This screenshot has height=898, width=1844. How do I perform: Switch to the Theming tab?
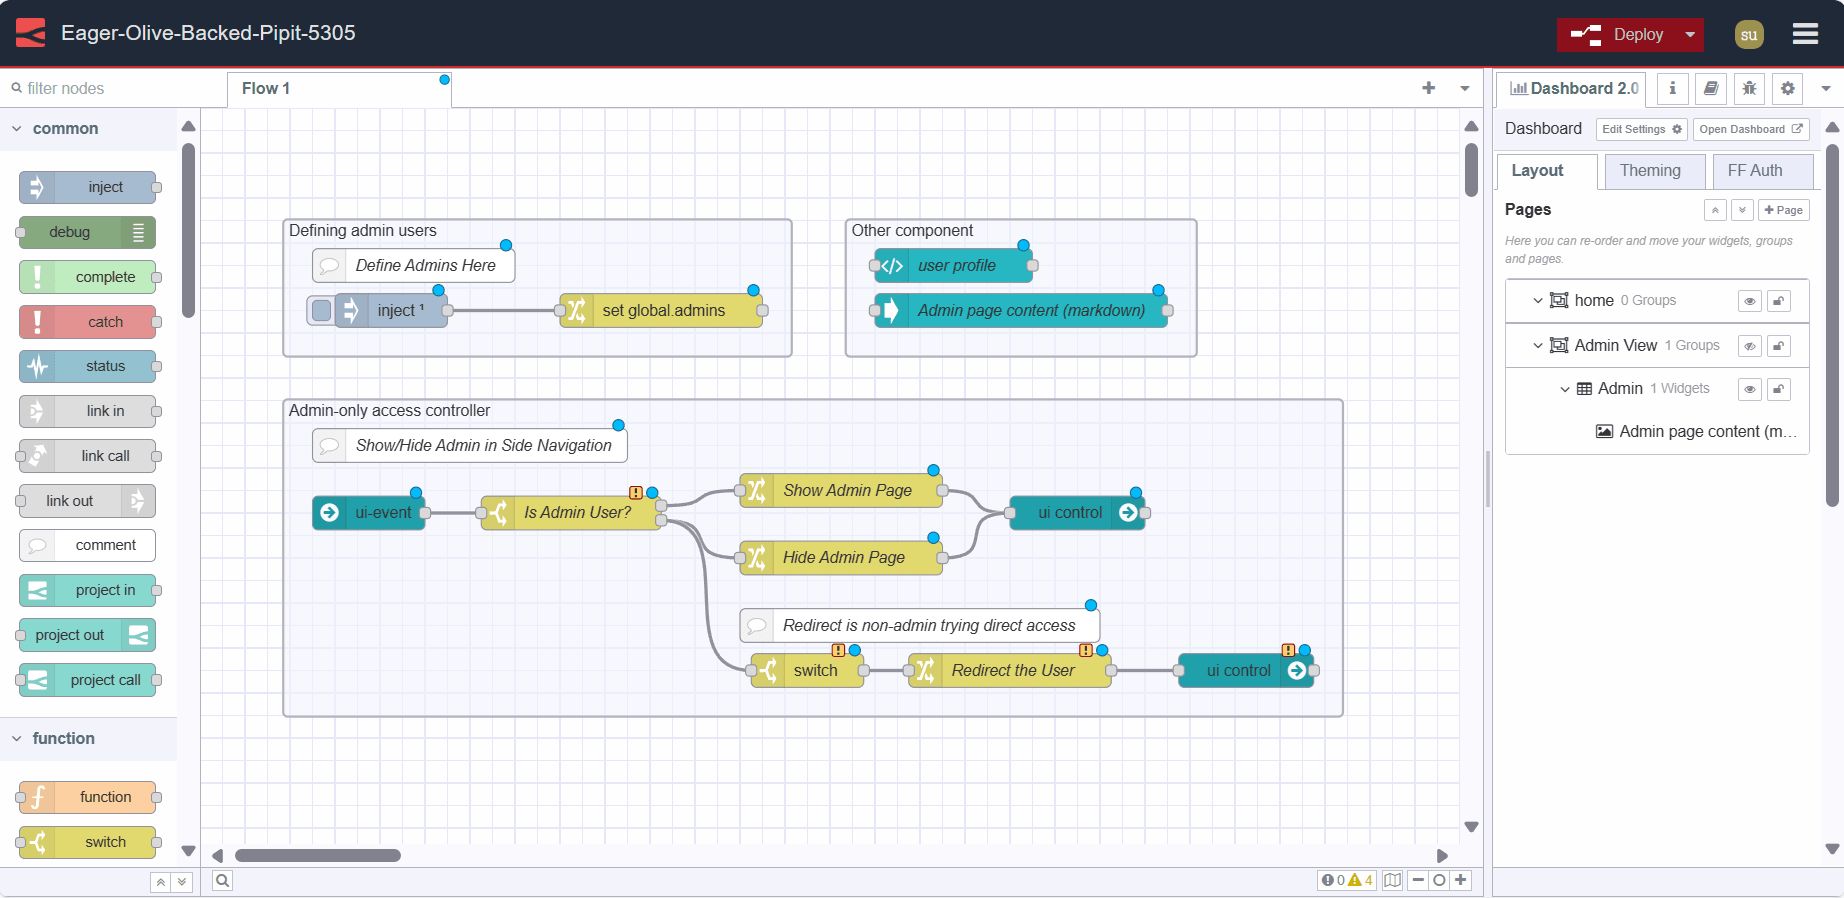1650,171
